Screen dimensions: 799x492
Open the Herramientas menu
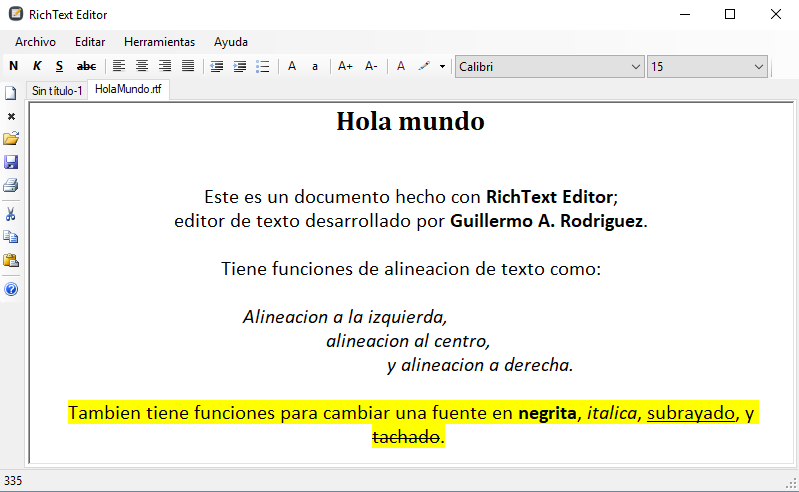[159, 42]
